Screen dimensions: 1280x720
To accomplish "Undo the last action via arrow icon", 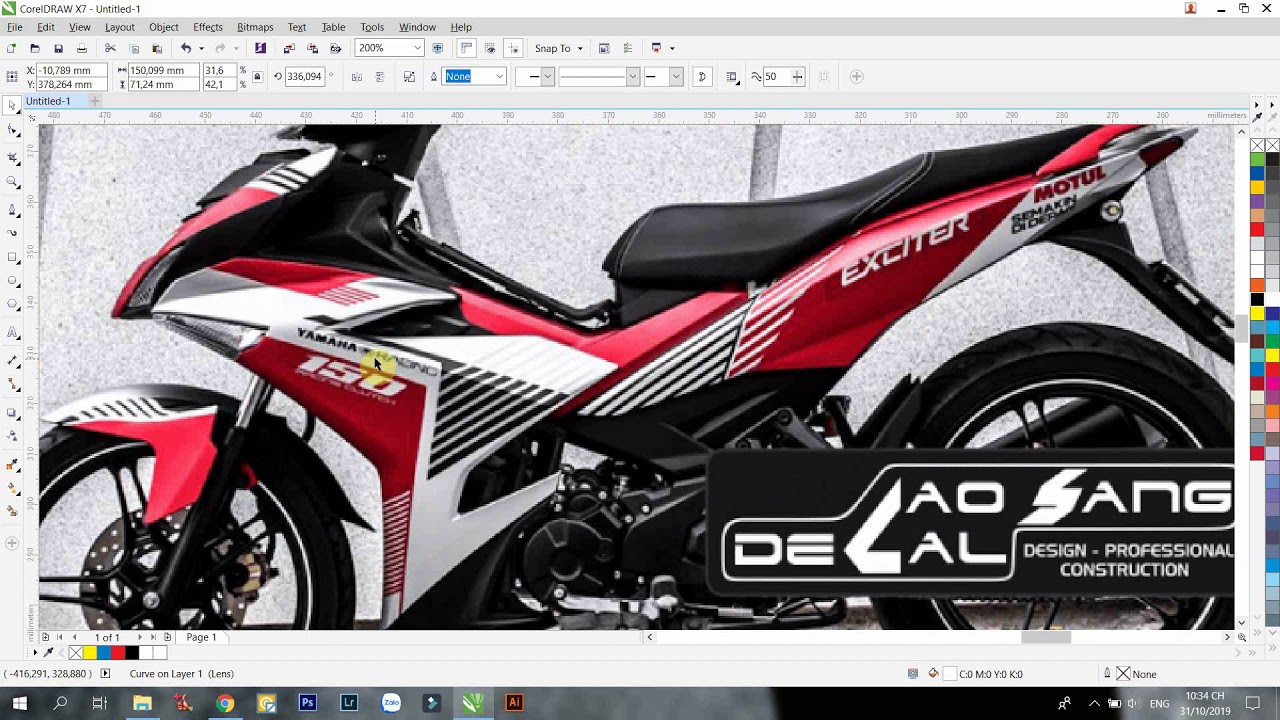I will tap(186, 48).
